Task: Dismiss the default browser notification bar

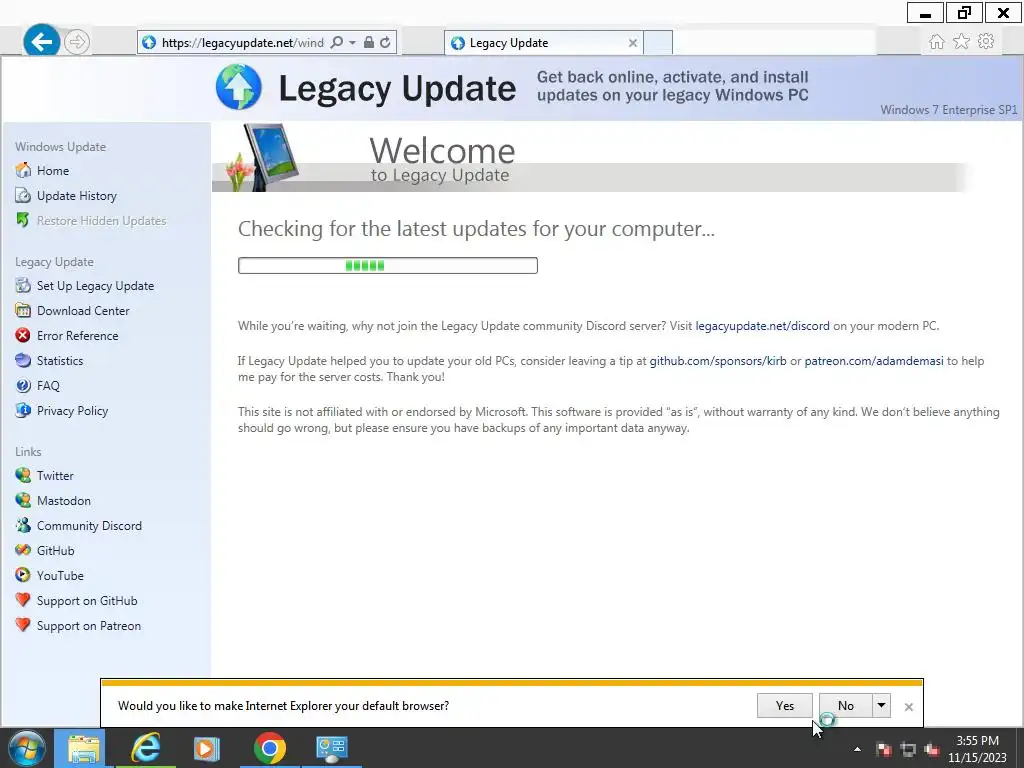Action: click(908, 707)
